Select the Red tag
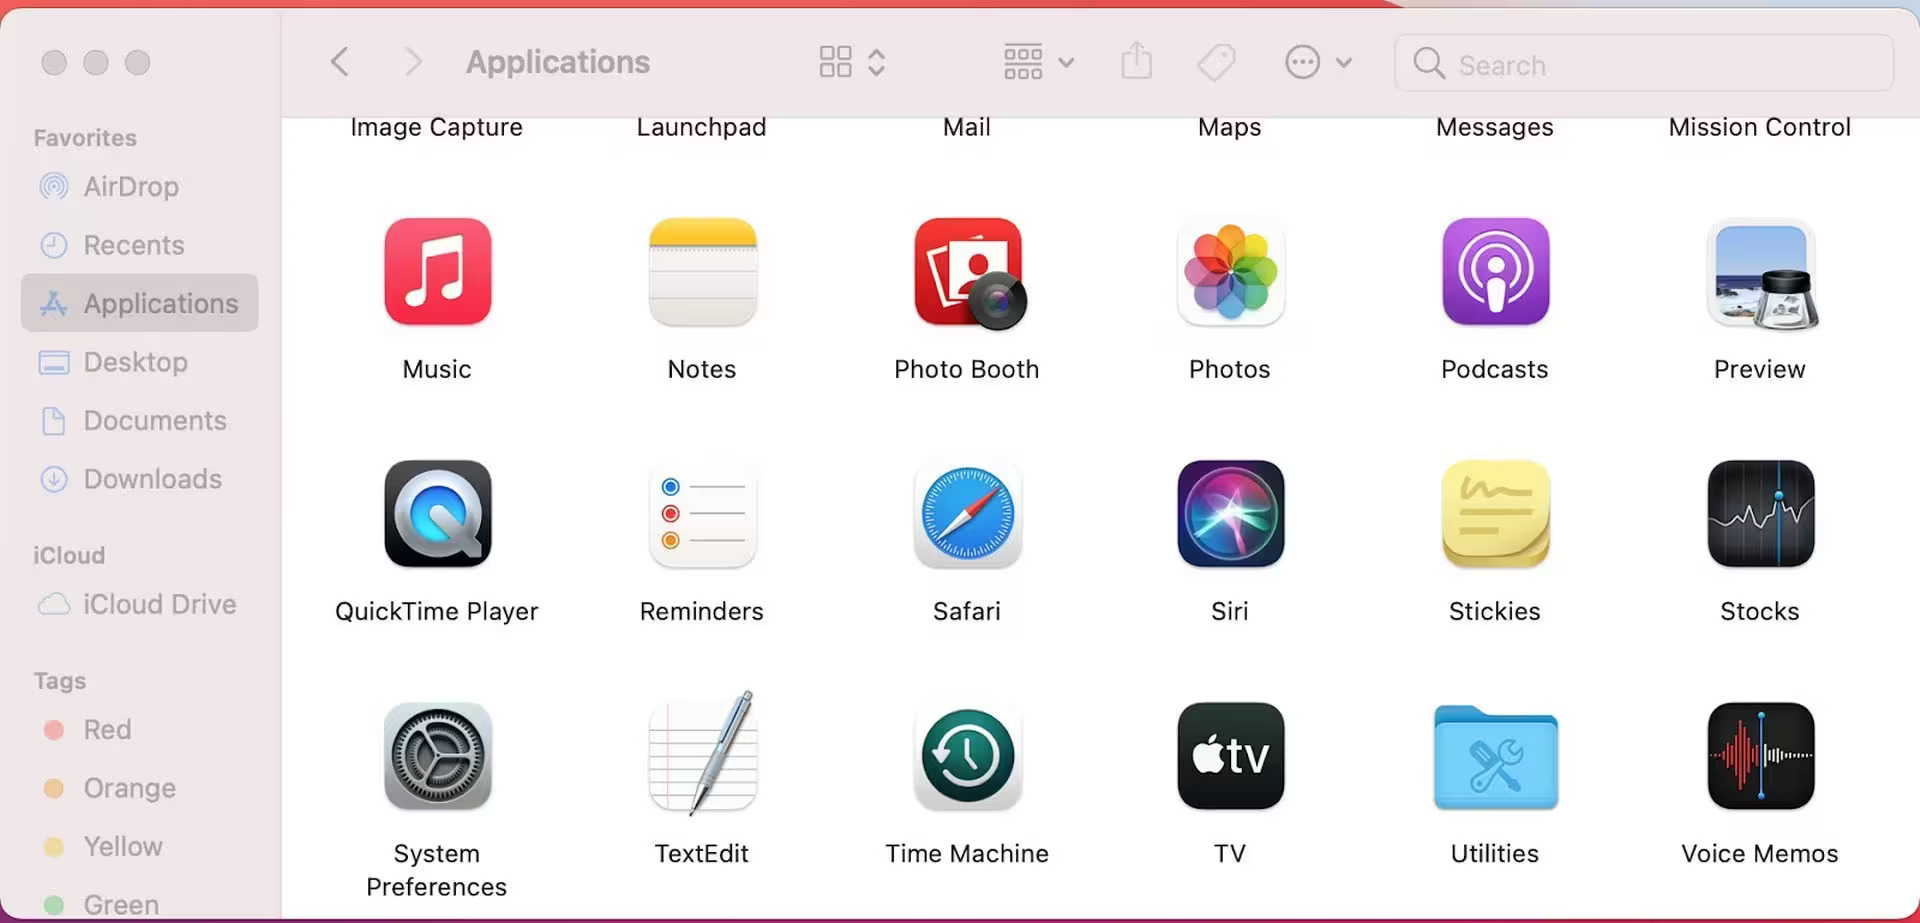 tap(140, 729)
